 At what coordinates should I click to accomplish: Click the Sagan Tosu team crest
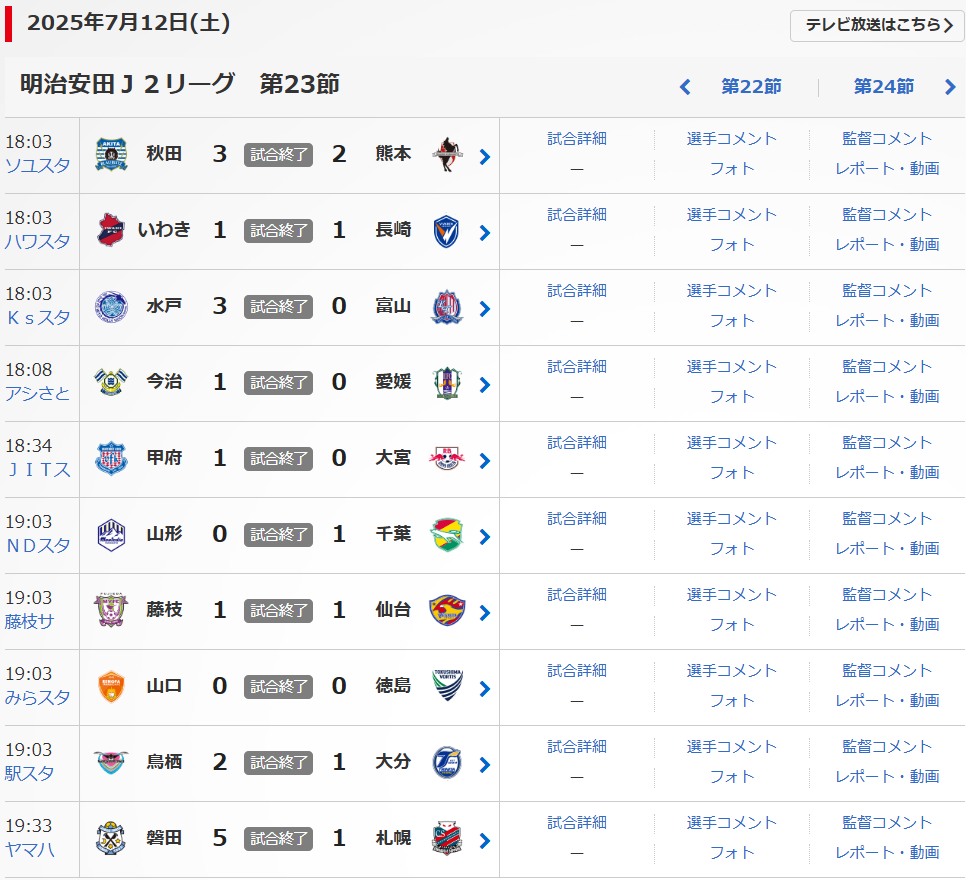[x=111, y=762]
